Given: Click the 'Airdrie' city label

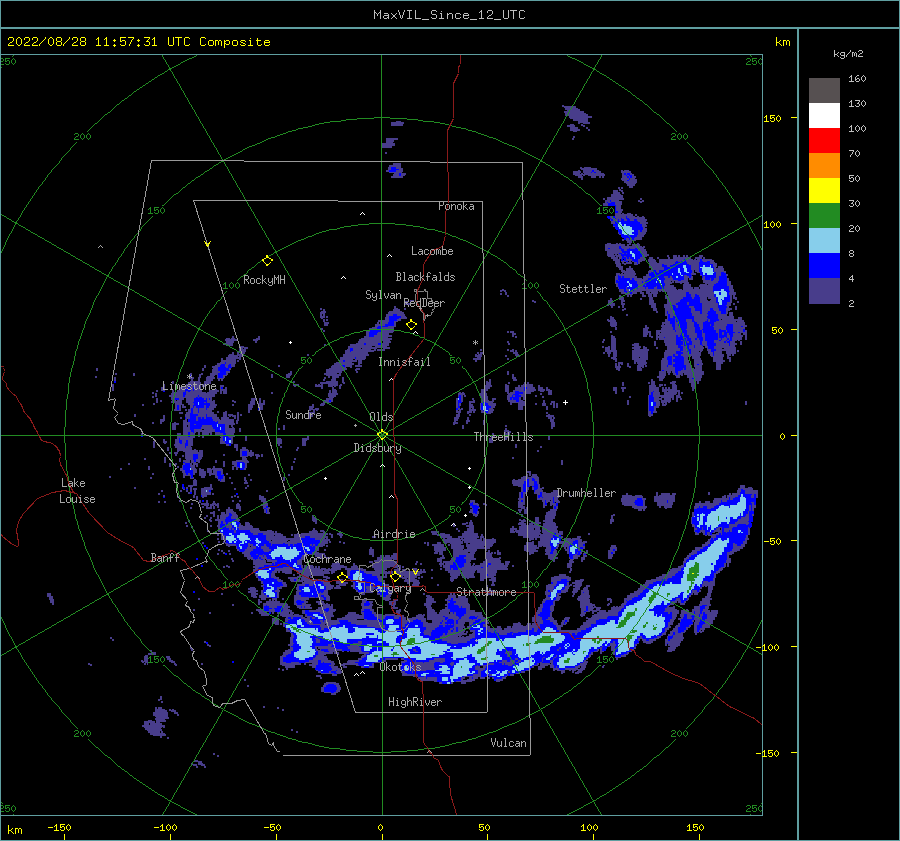Looking at the screenshot, I should click(x=394, y=534).
